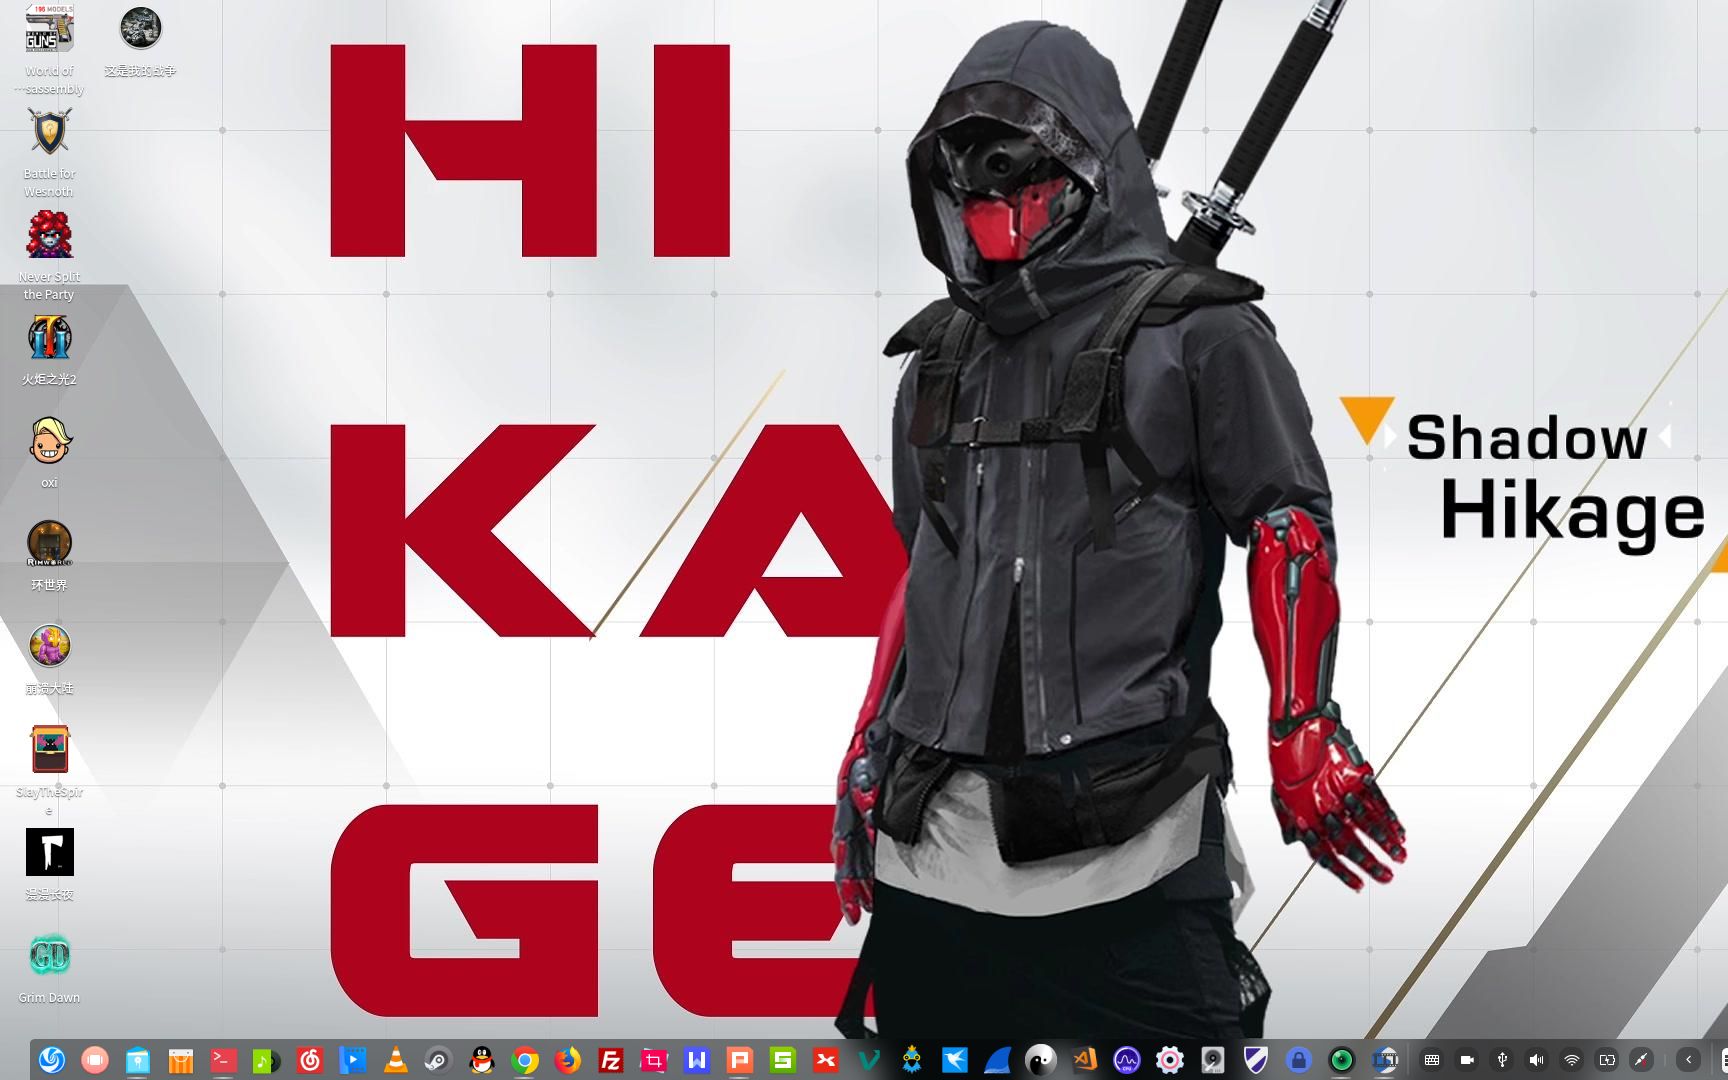Click the pen tray icon
The image size is (1728, 1080).
point(1642,1059)
